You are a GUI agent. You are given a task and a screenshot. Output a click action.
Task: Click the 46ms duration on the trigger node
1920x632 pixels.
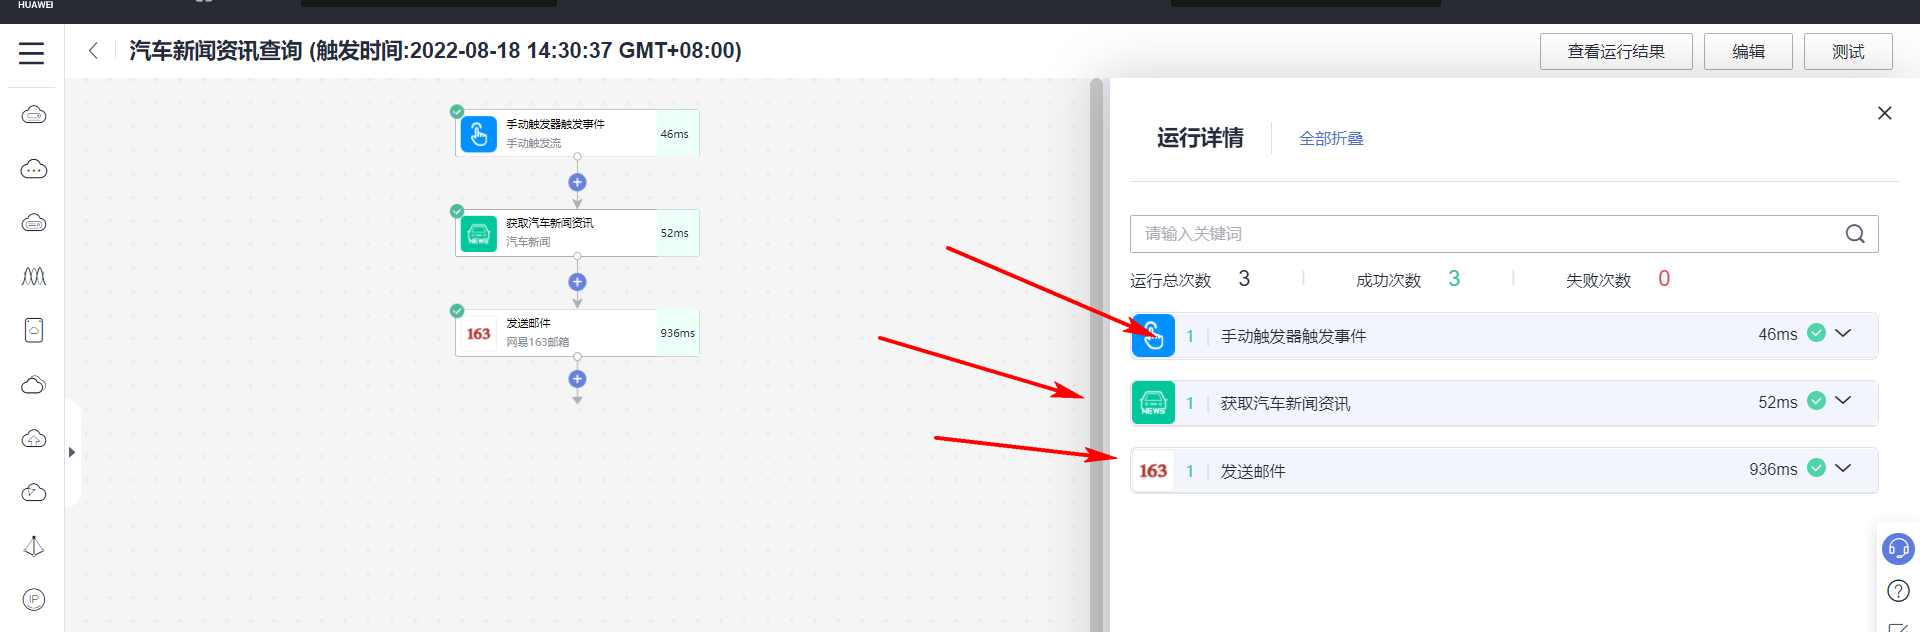675,134
